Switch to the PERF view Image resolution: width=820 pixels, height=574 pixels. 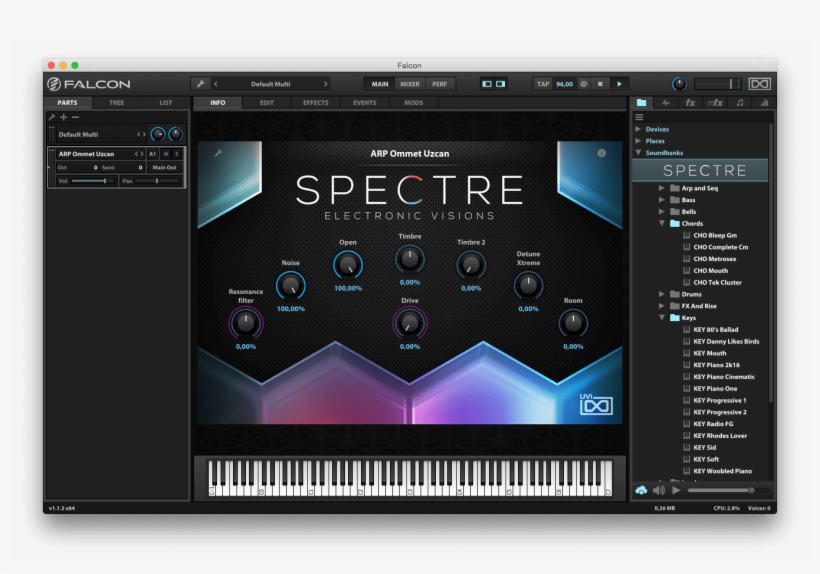(440, 84)
